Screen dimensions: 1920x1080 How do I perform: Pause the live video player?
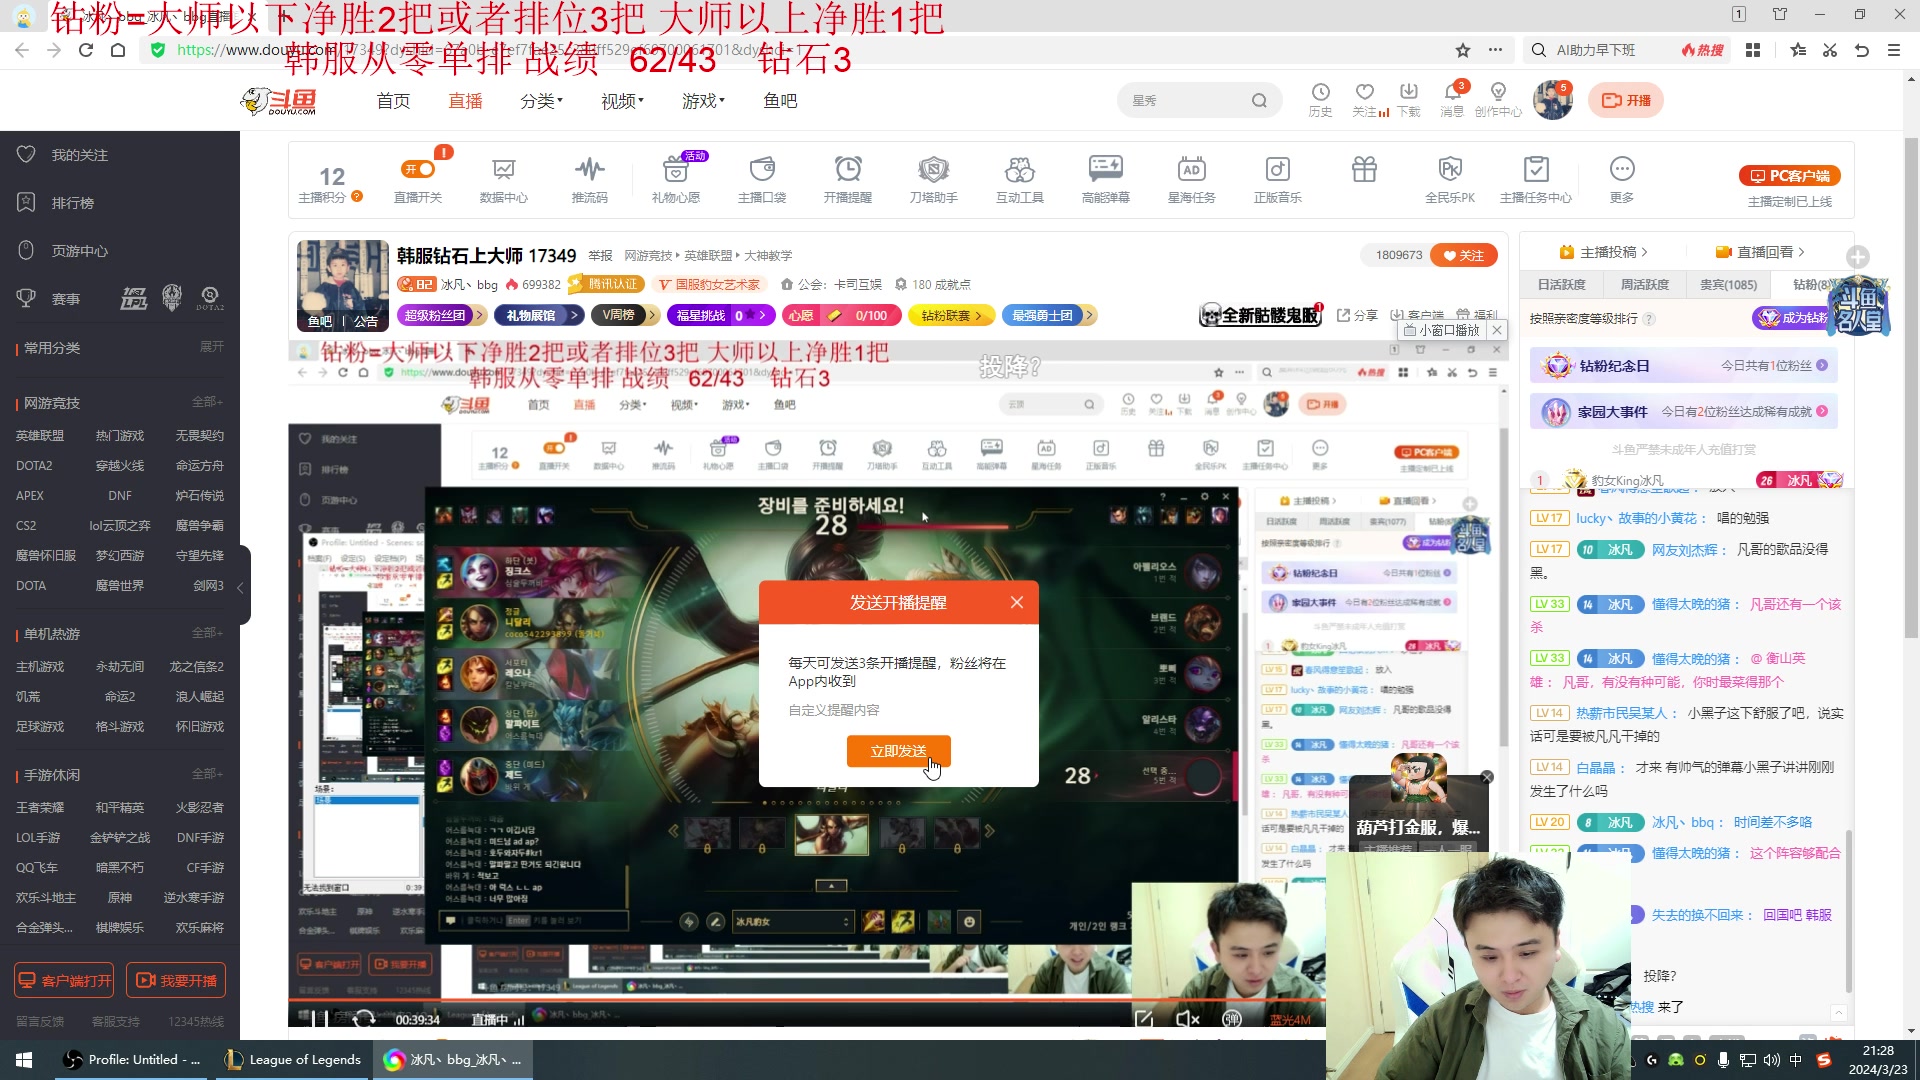[318, 1018]
